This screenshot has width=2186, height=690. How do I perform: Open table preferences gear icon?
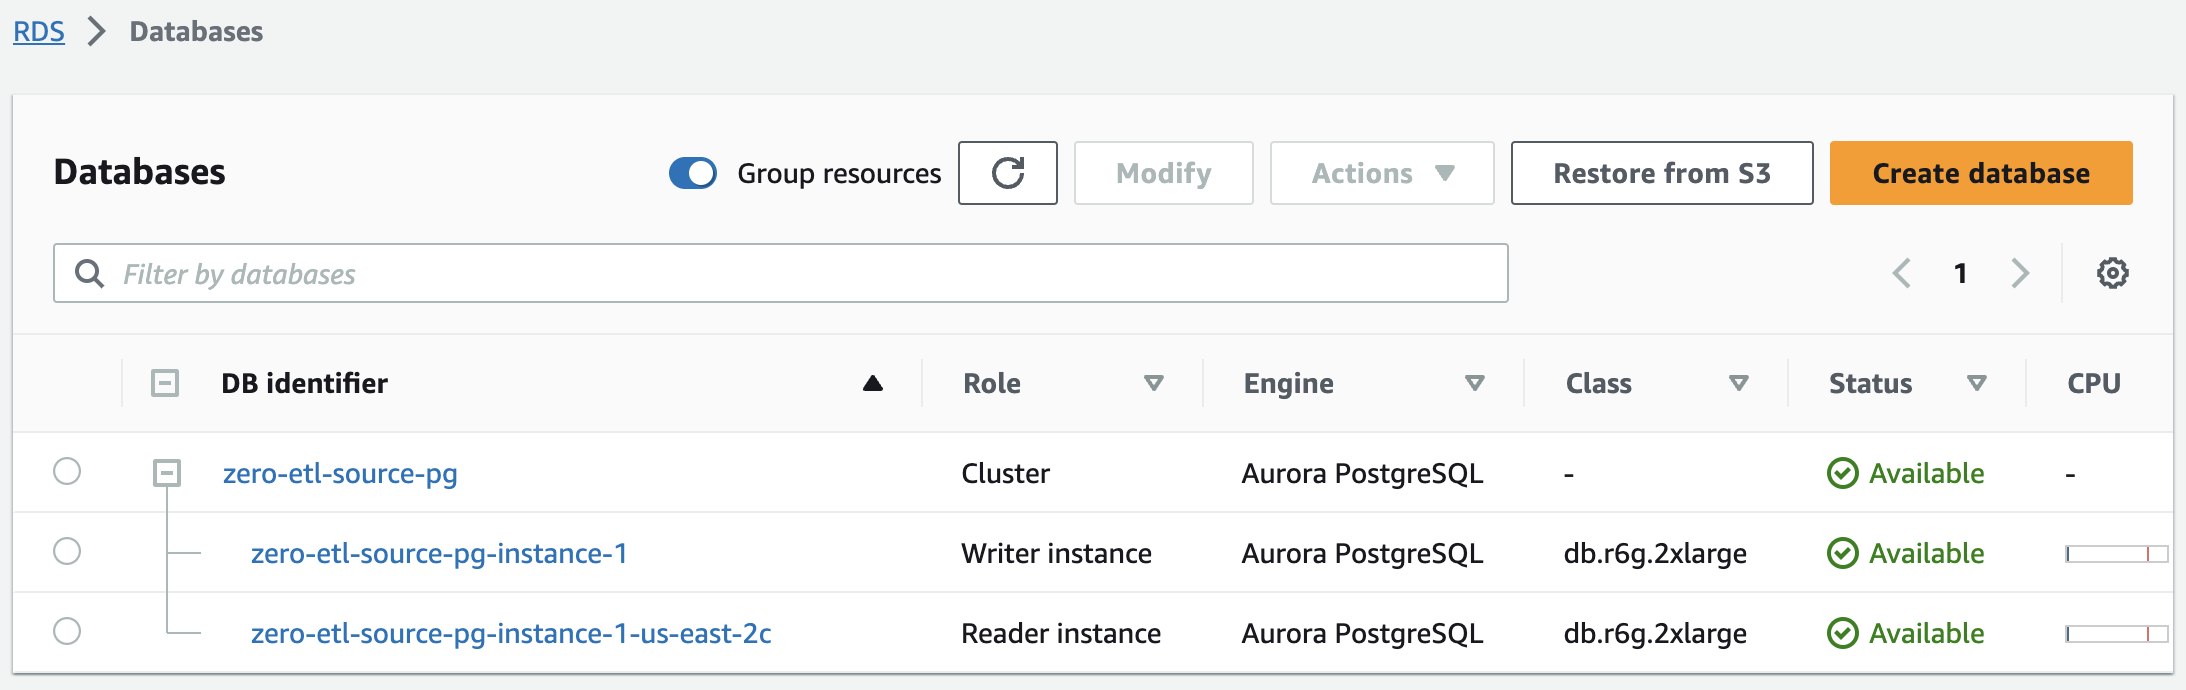coord(2112,273)
